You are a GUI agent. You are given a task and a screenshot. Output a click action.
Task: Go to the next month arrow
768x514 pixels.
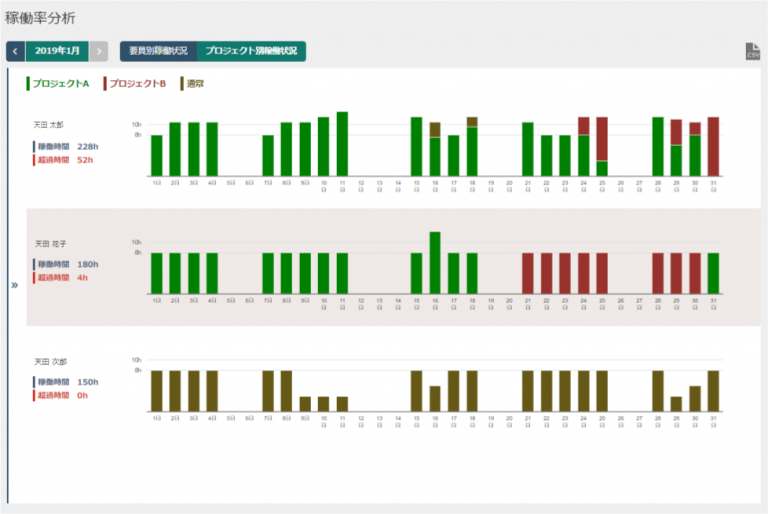(99, 51)
